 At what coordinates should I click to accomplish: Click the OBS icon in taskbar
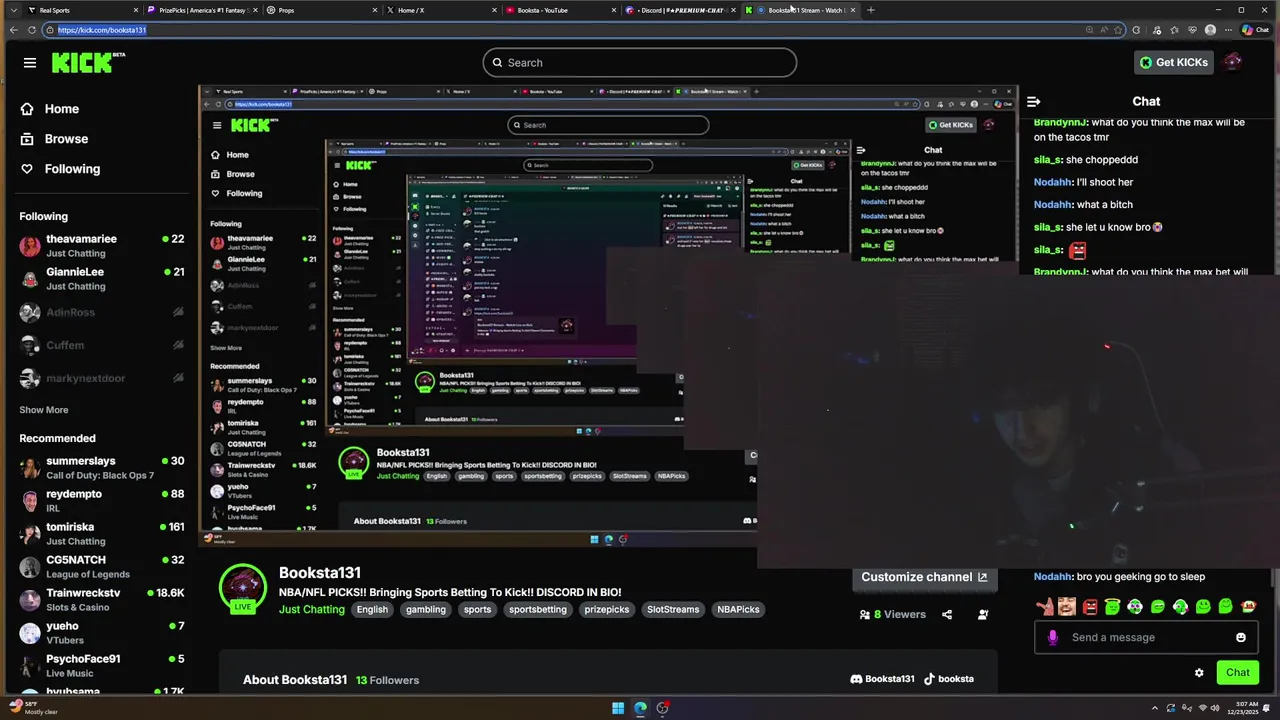click(662, 708)
